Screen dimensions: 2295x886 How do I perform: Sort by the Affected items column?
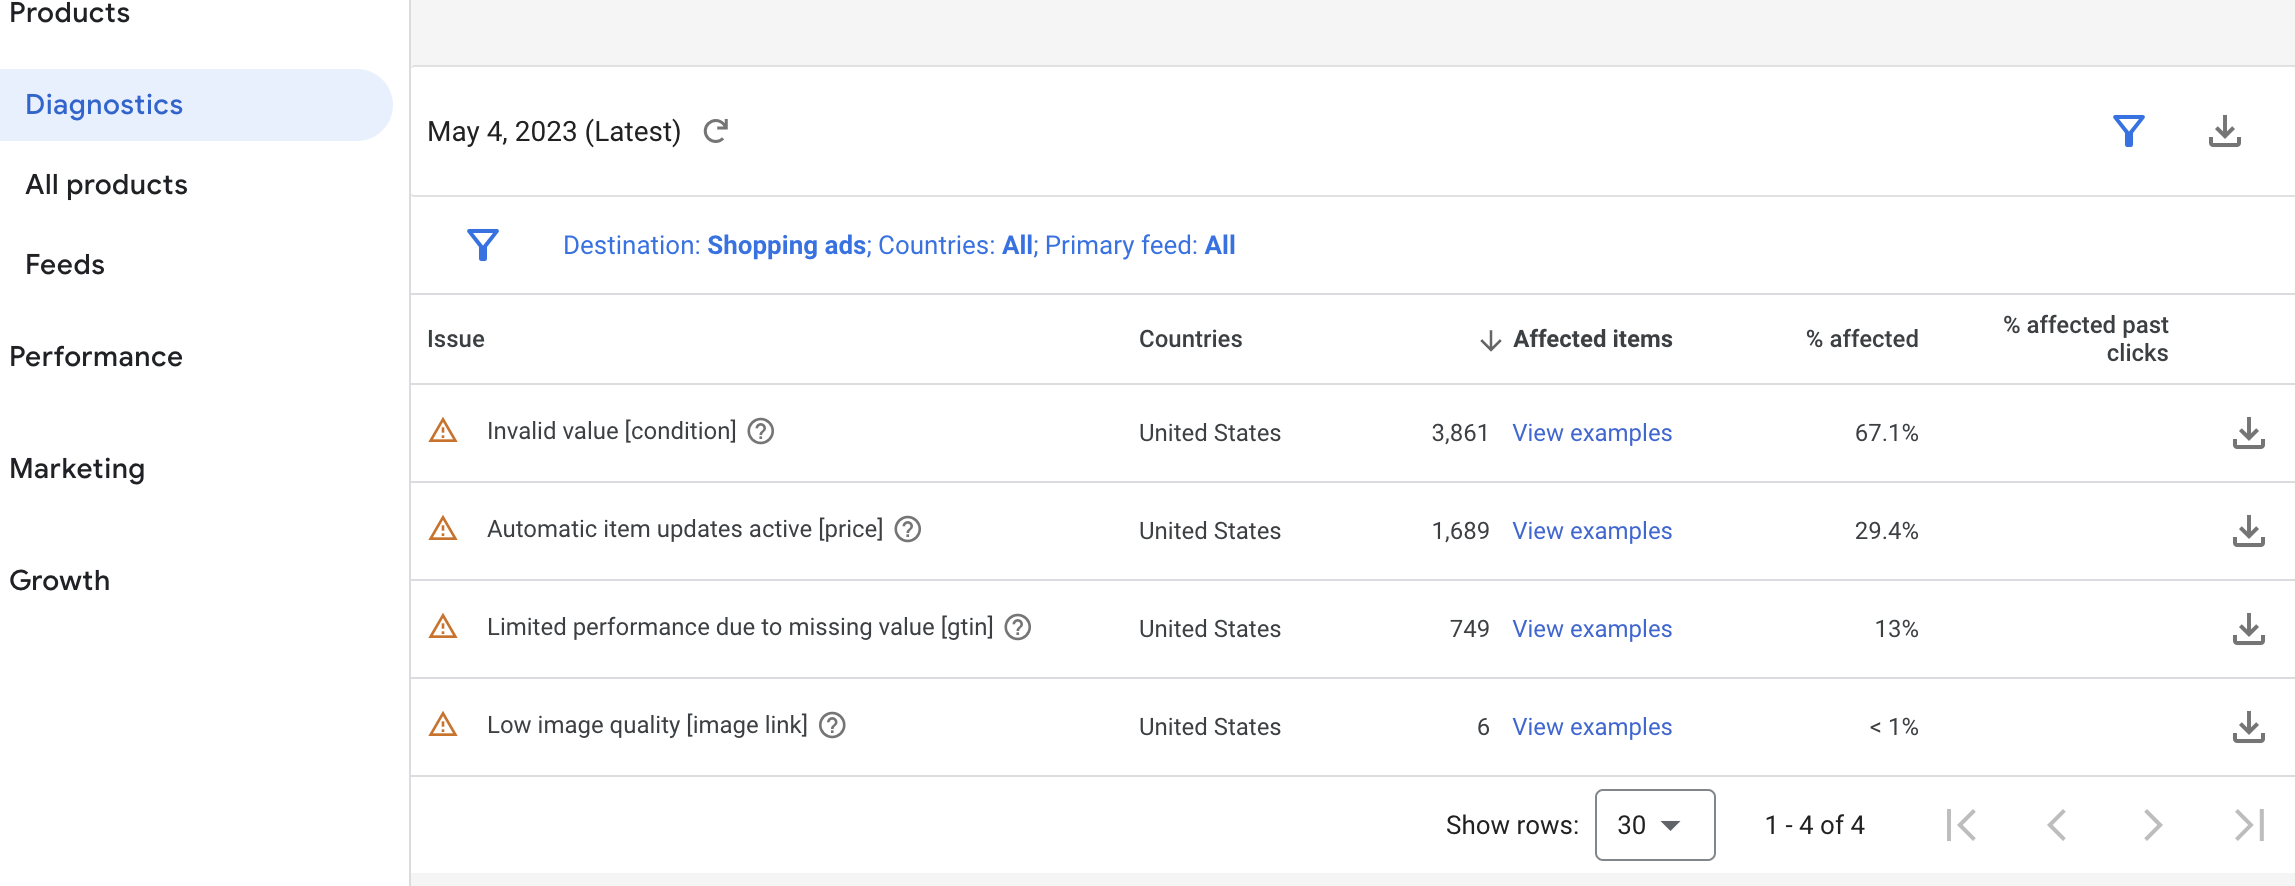[x=1591, y=340]
